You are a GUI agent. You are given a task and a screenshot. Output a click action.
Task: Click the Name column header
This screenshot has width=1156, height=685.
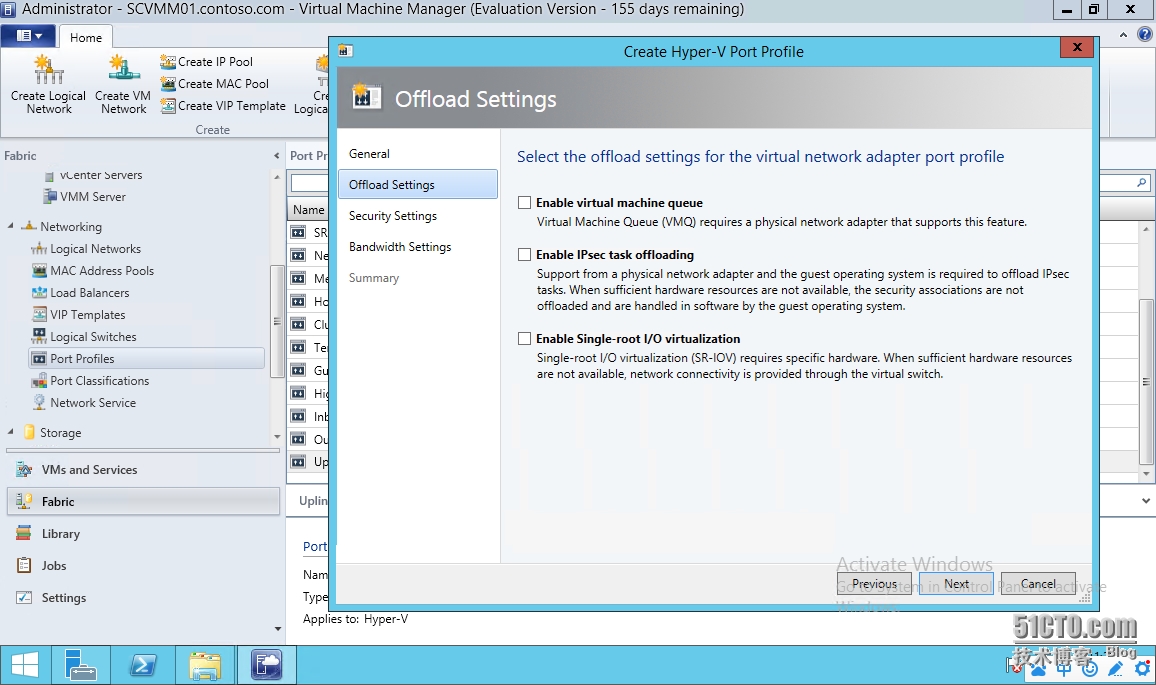tap(308, 209)
